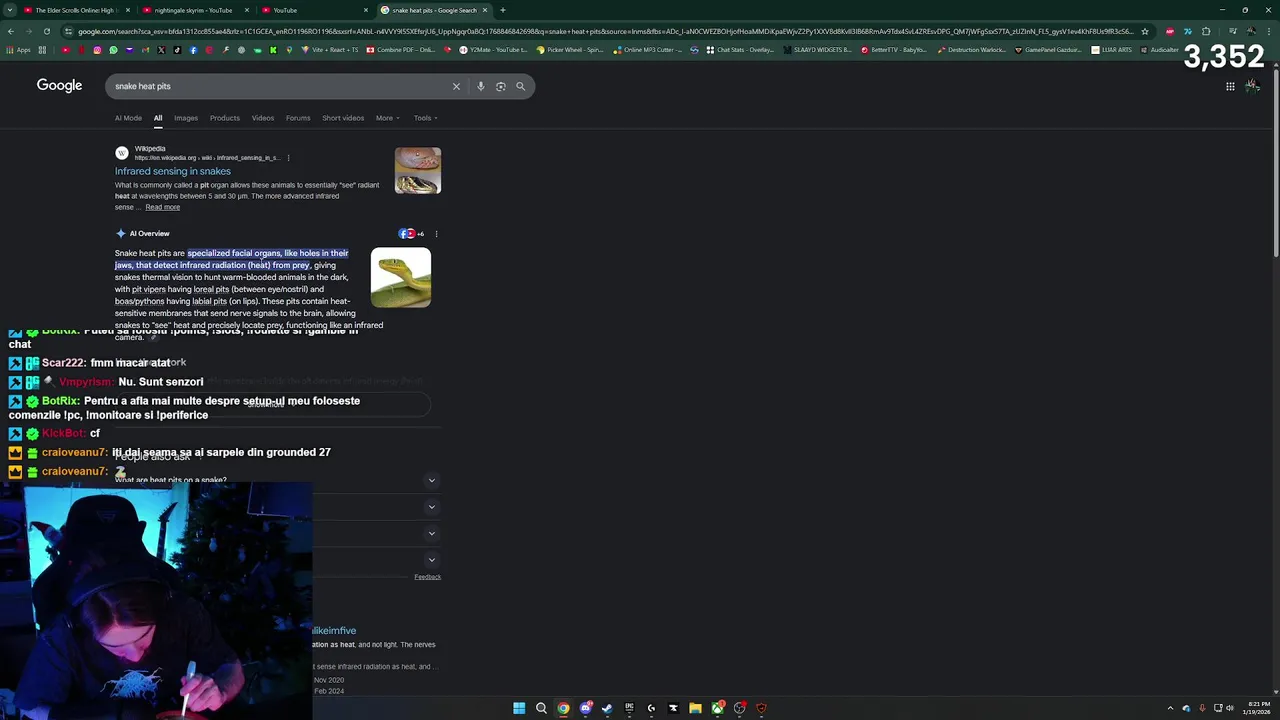Open 'Online MP3 Cutter' bookmark

click(649, 50)
